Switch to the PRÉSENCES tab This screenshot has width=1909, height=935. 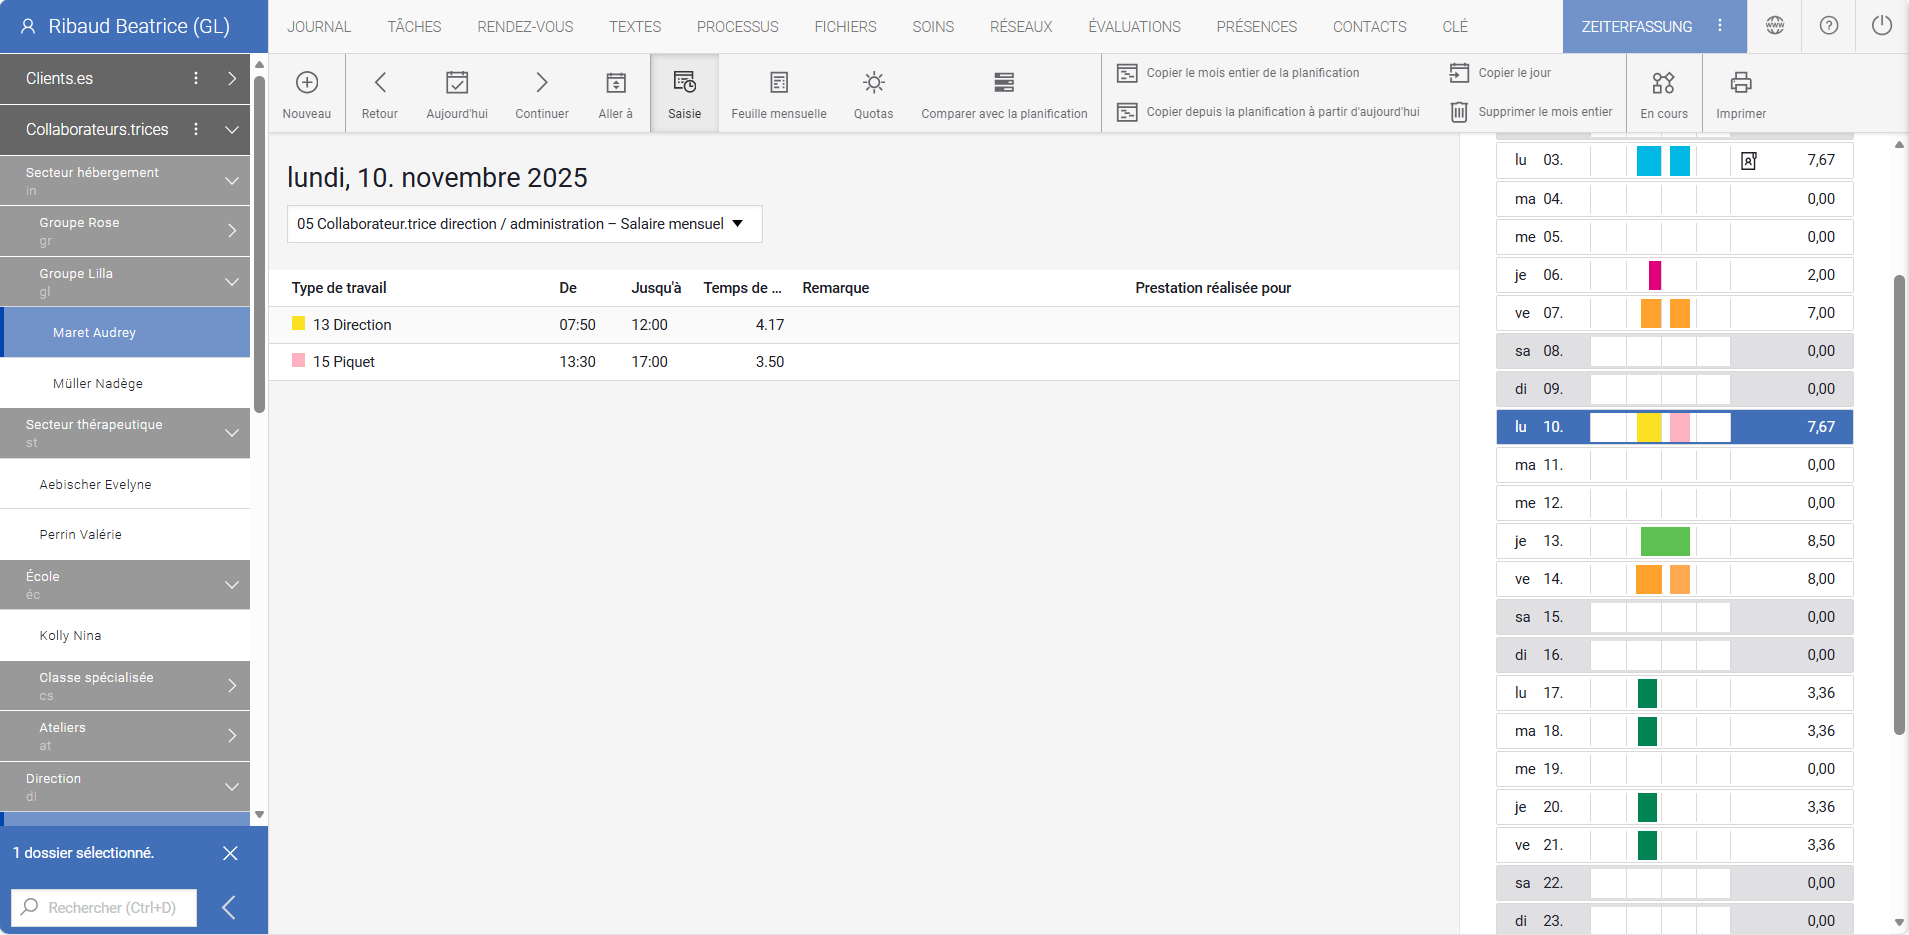tap(1256, 27)
